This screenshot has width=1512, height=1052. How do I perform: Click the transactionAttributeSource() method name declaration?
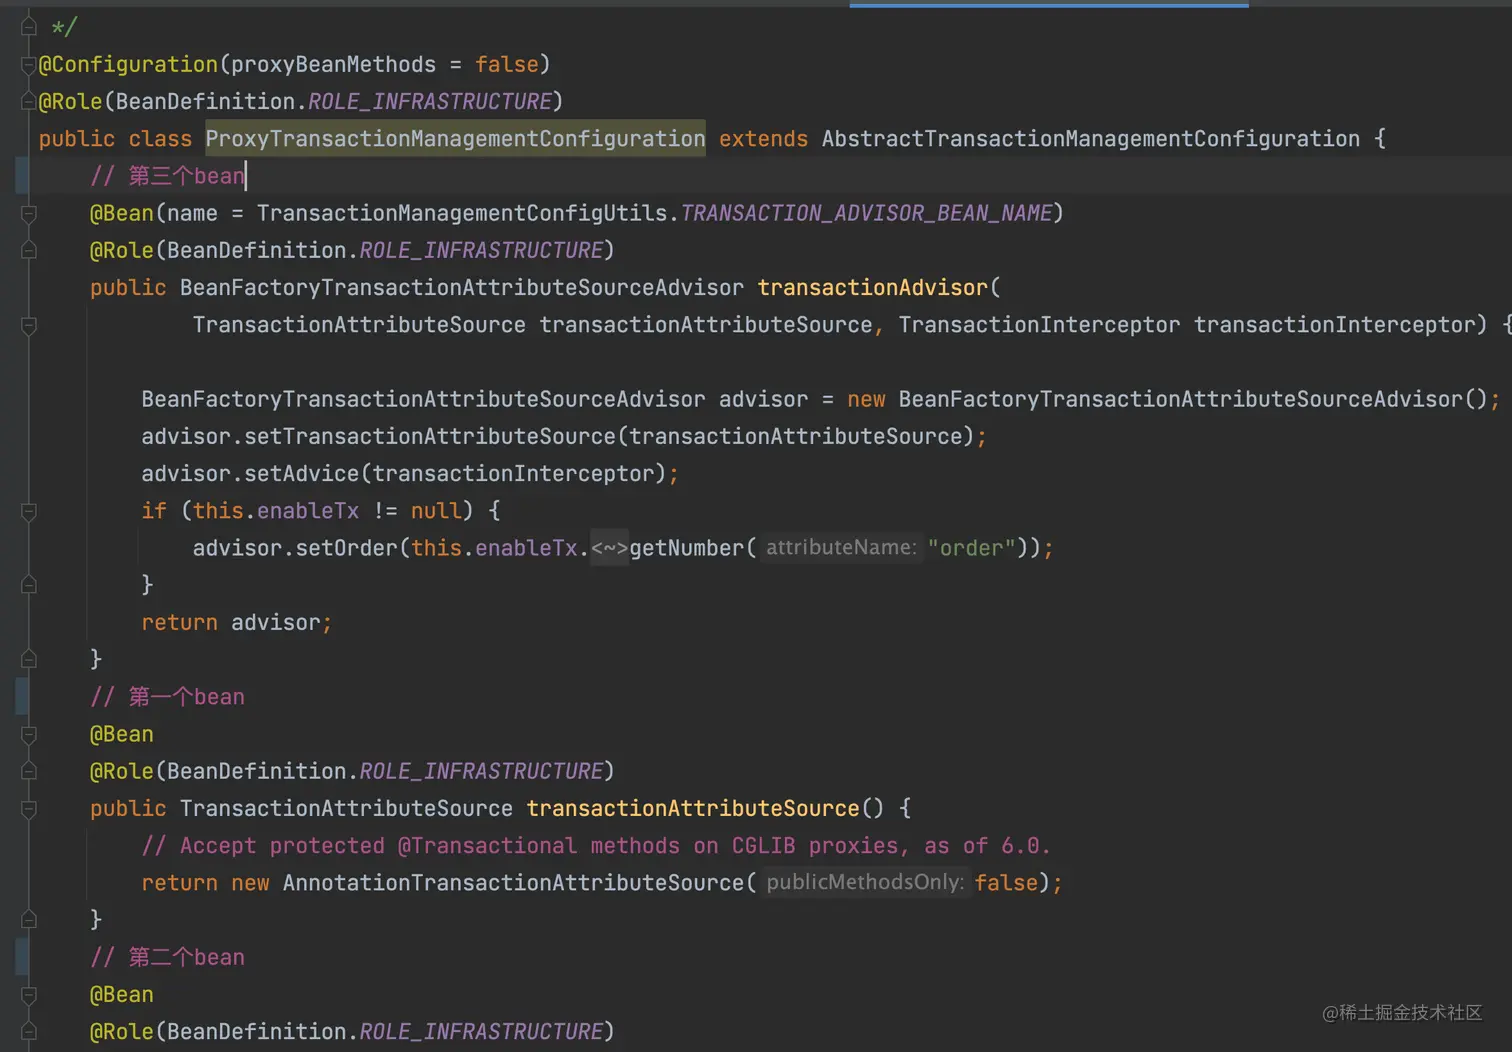(x=692, y=809)
